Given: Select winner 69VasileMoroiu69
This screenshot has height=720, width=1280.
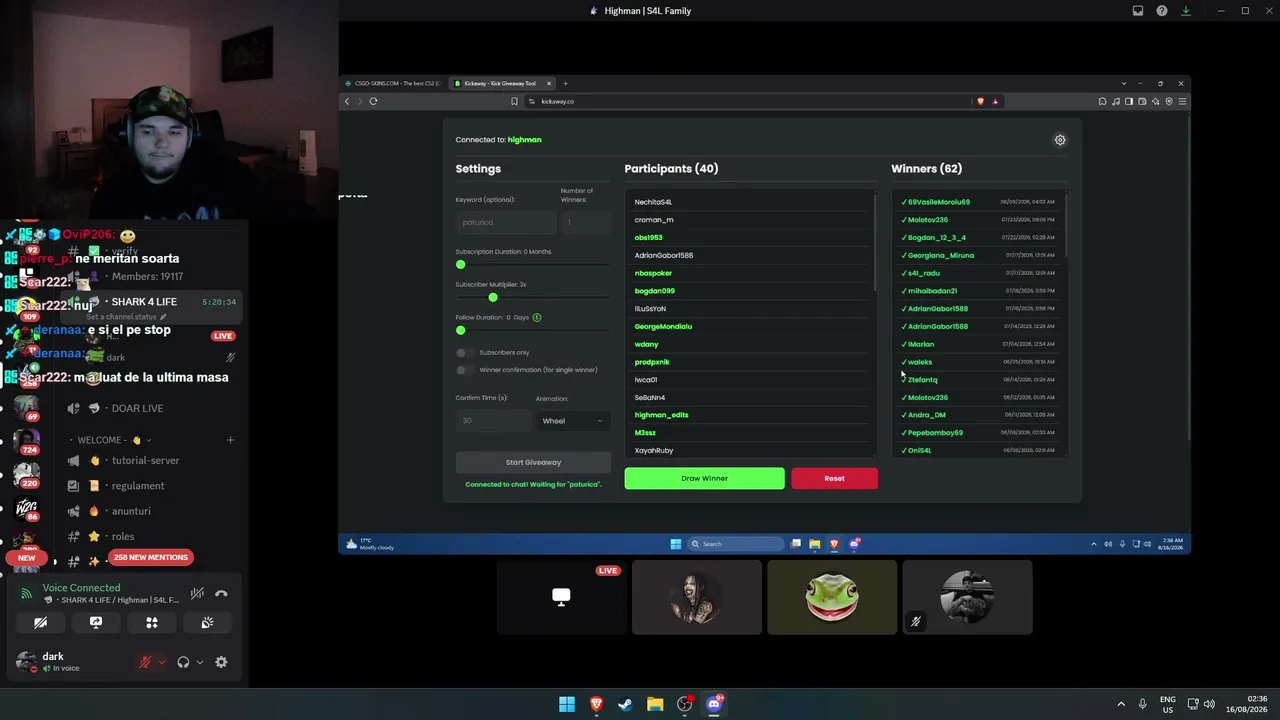Looking at the screenshot, I should tap(938, 202).
